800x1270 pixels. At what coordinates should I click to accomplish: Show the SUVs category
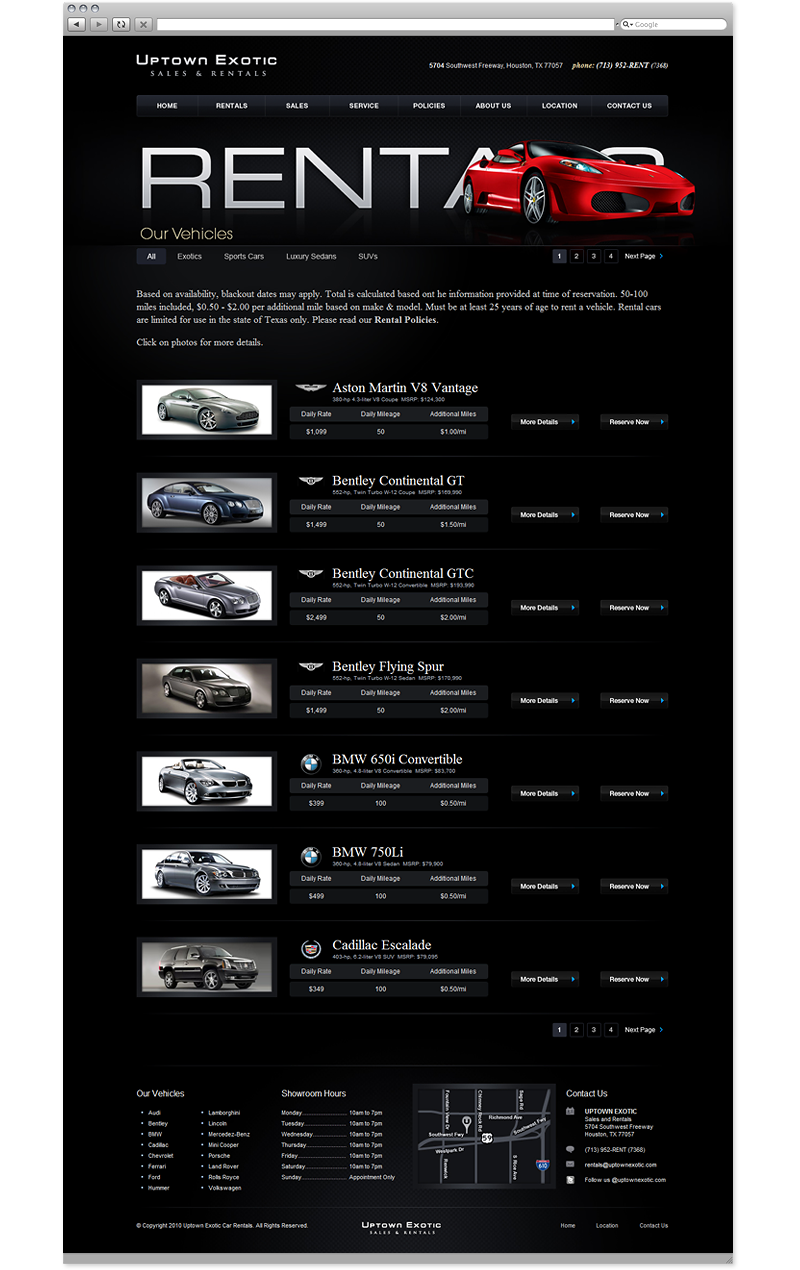[368, 257]
